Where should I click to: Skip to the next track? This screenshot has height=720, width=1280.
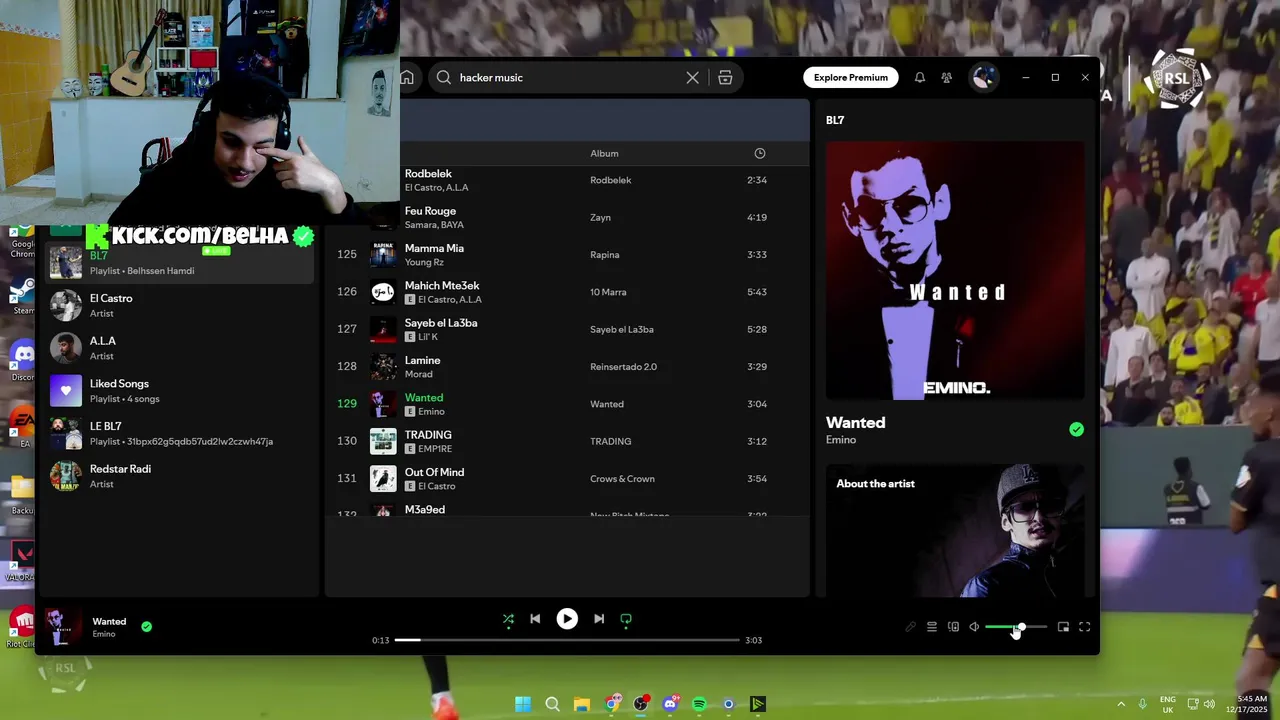point(599,619)
